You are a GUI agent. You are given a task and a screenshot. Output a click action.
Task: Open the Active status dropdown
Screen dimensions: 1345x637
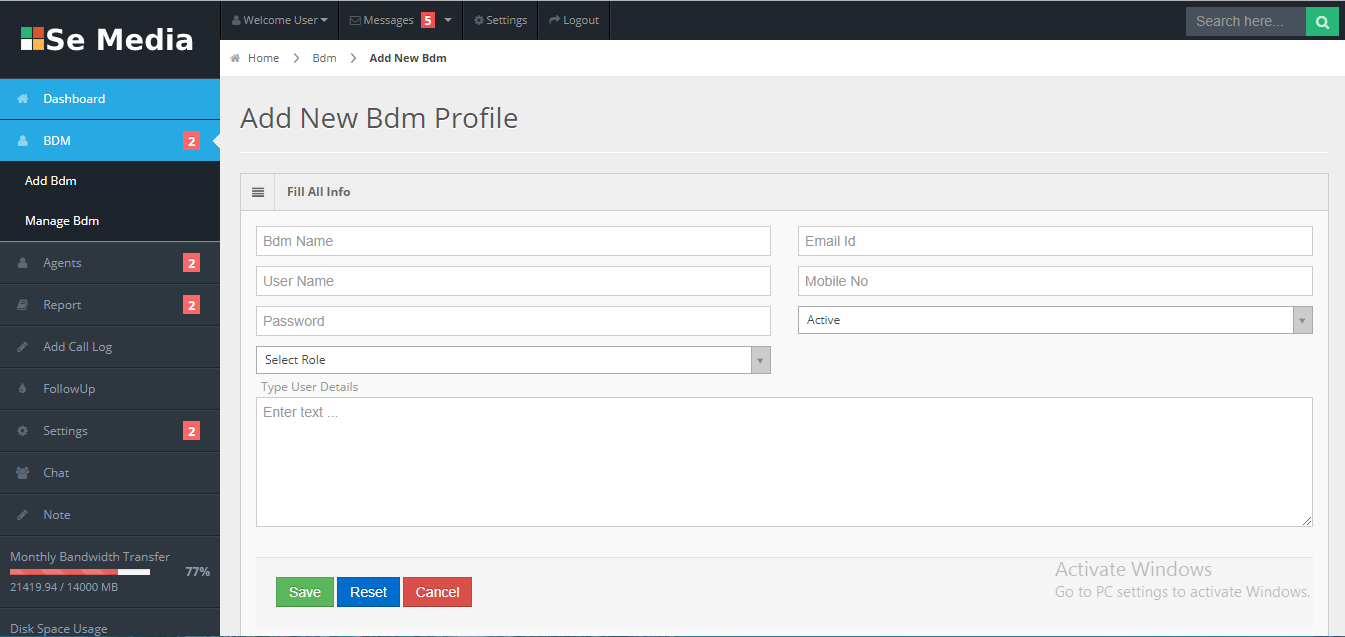[1055, 320]
